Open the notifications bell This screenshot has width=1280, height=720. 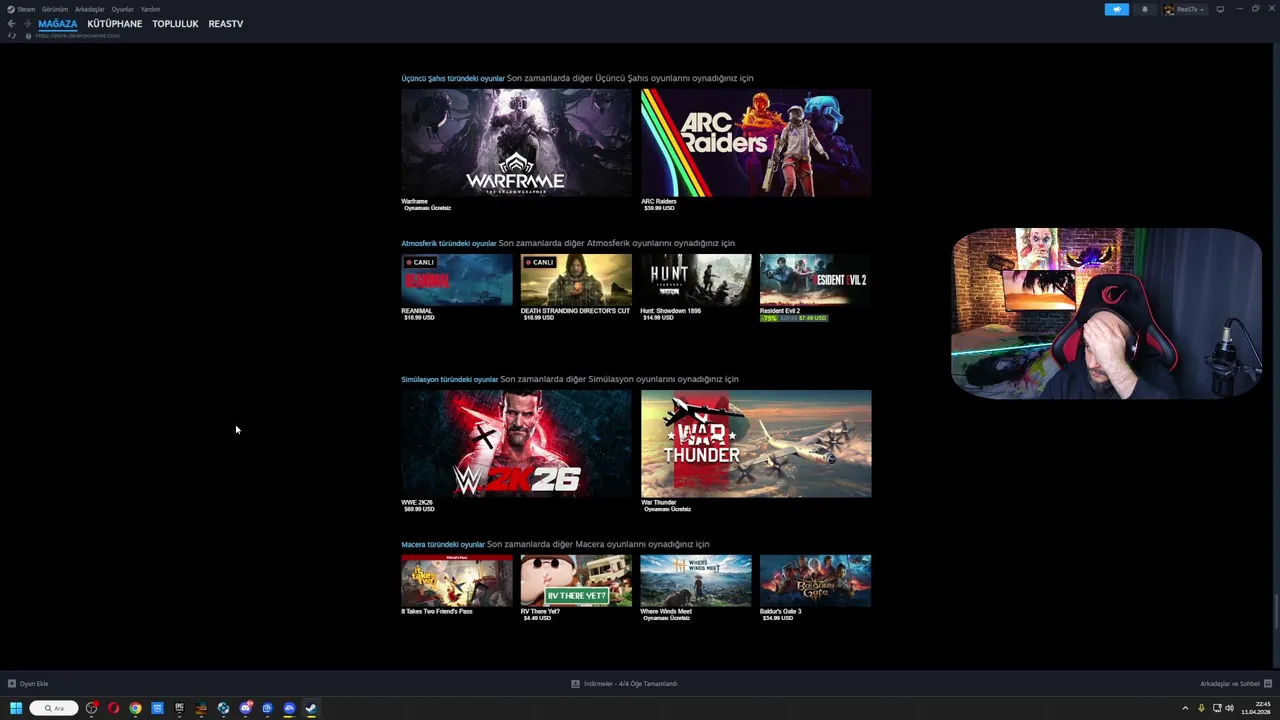pos(1145,9)
